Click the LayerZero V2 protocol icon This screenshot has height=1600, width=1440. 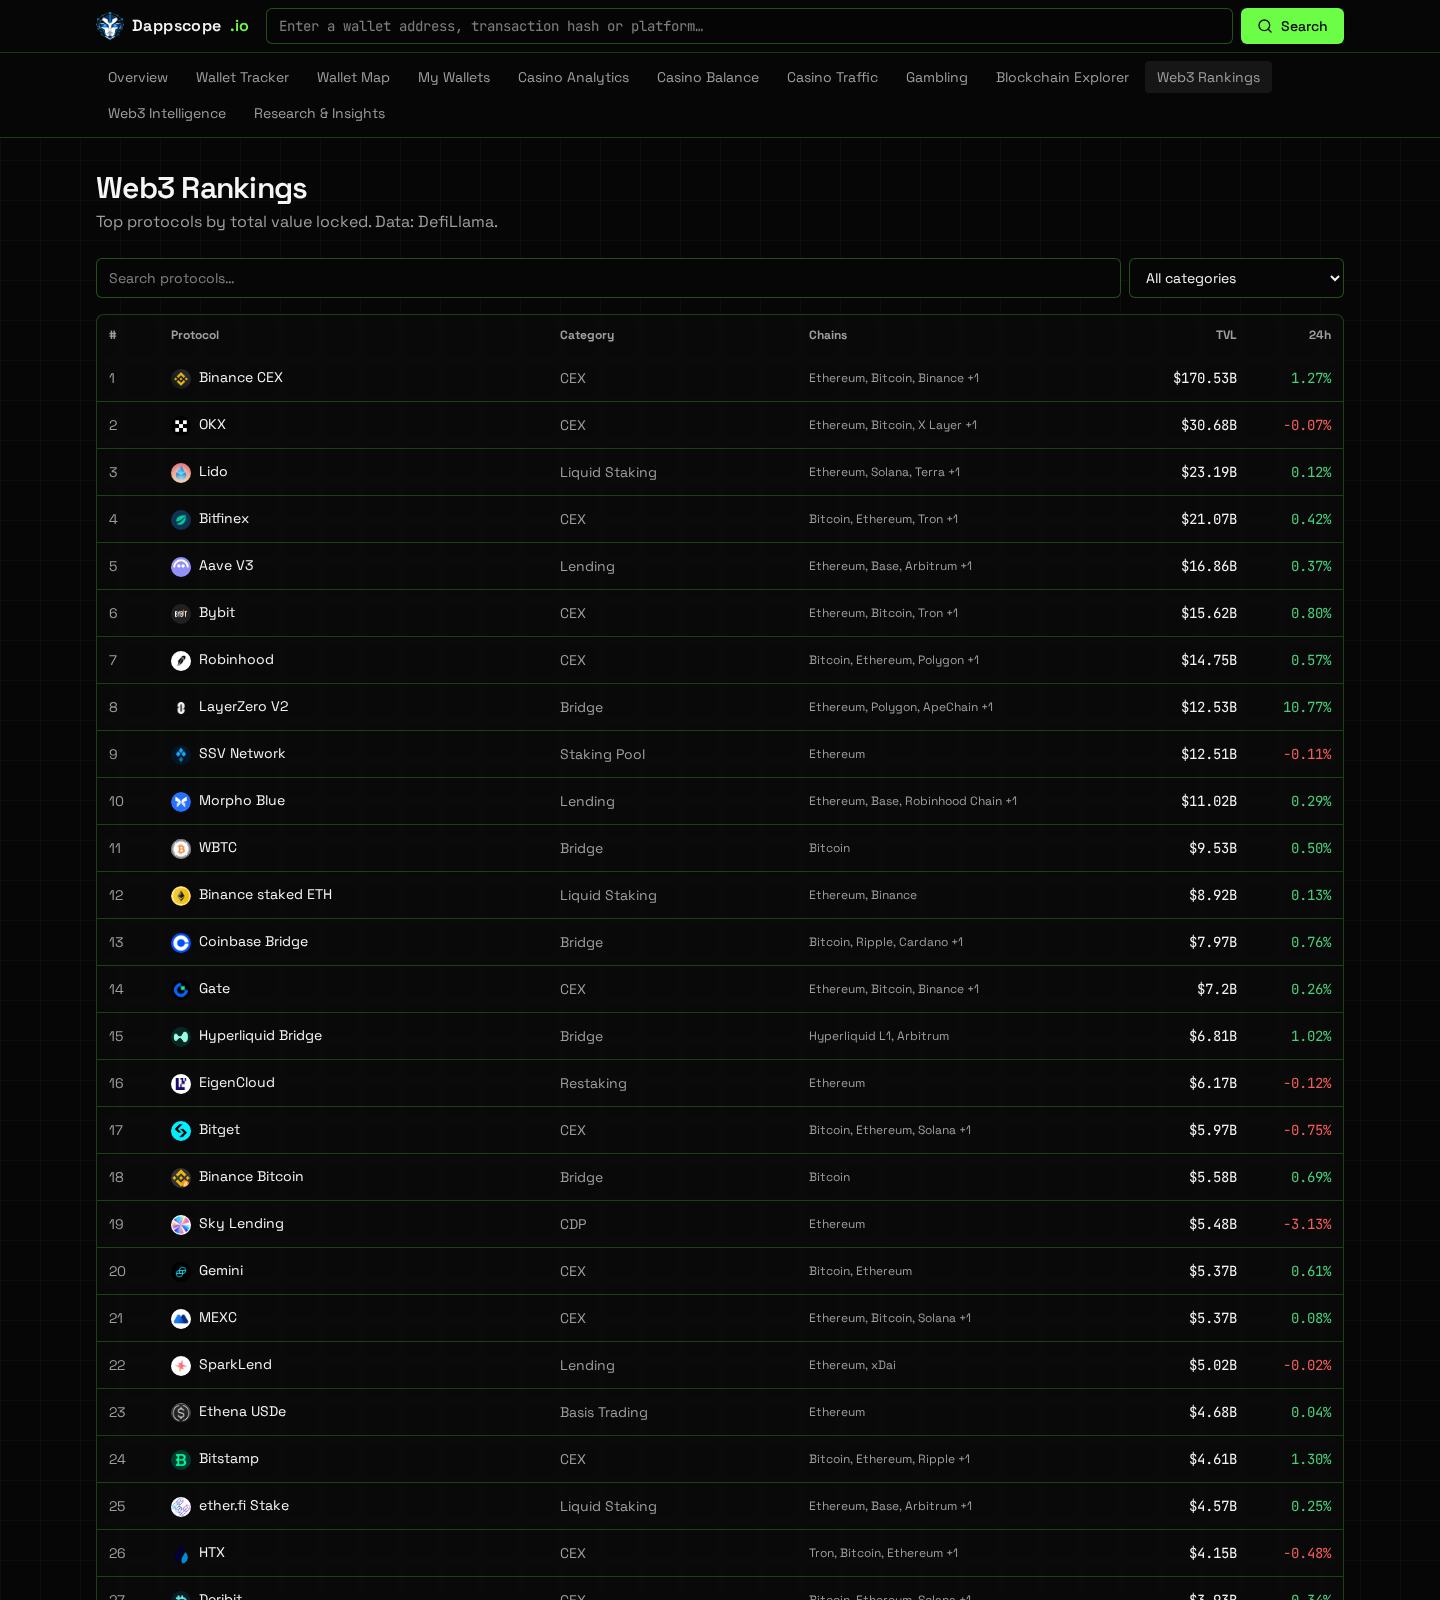click(181, 708)
